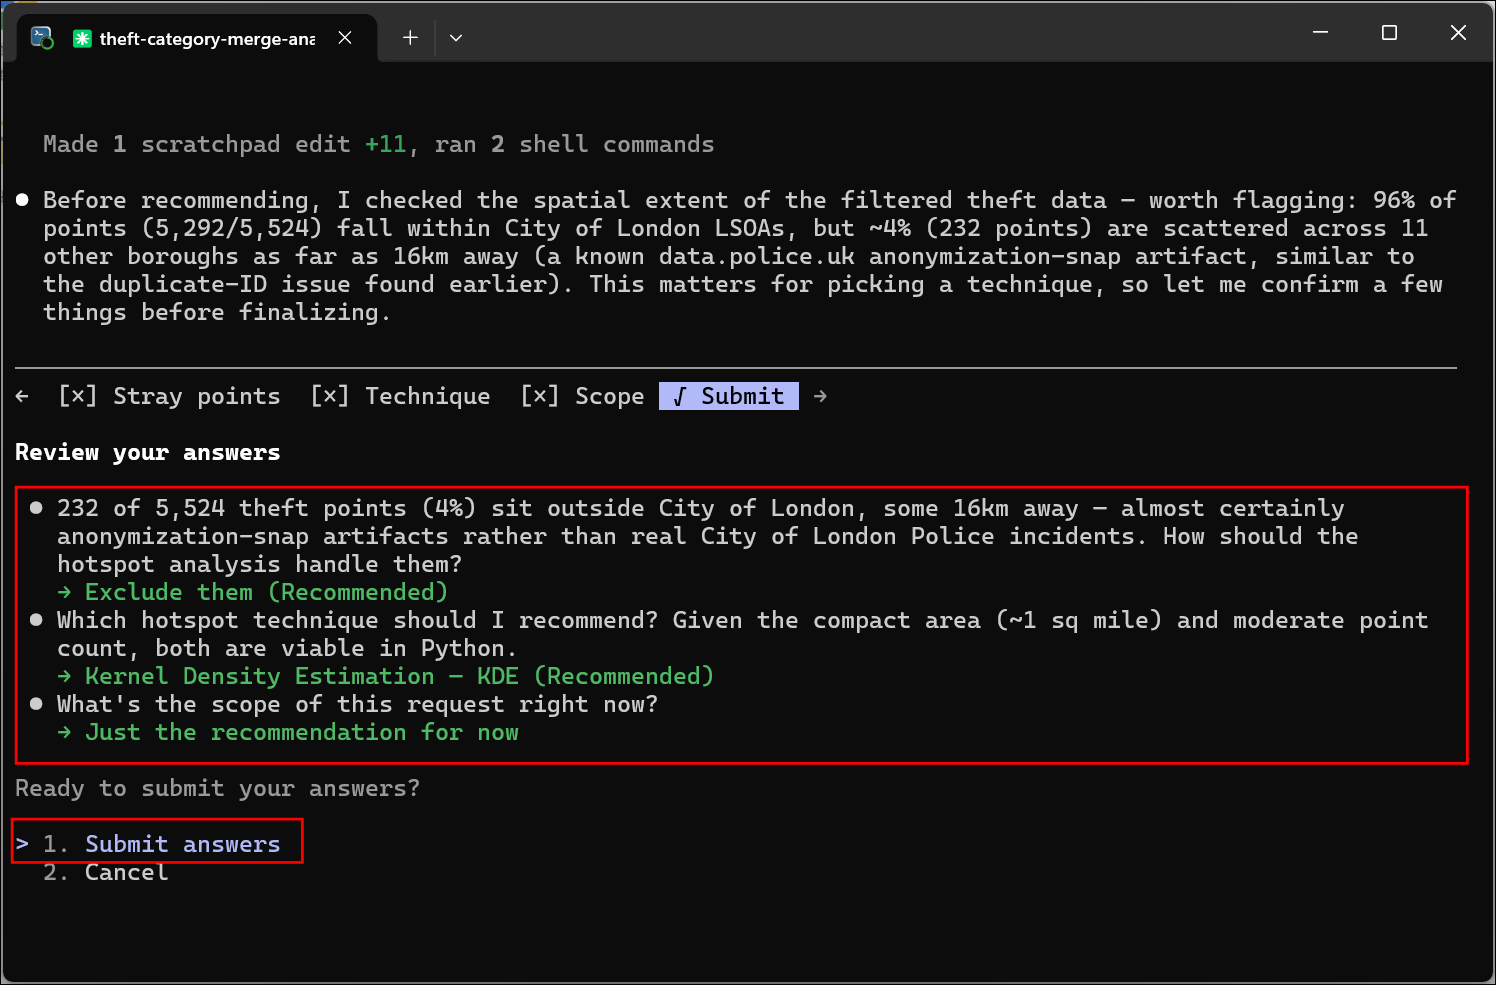
Task: Go to the Scope step
Action: (582, 396)
